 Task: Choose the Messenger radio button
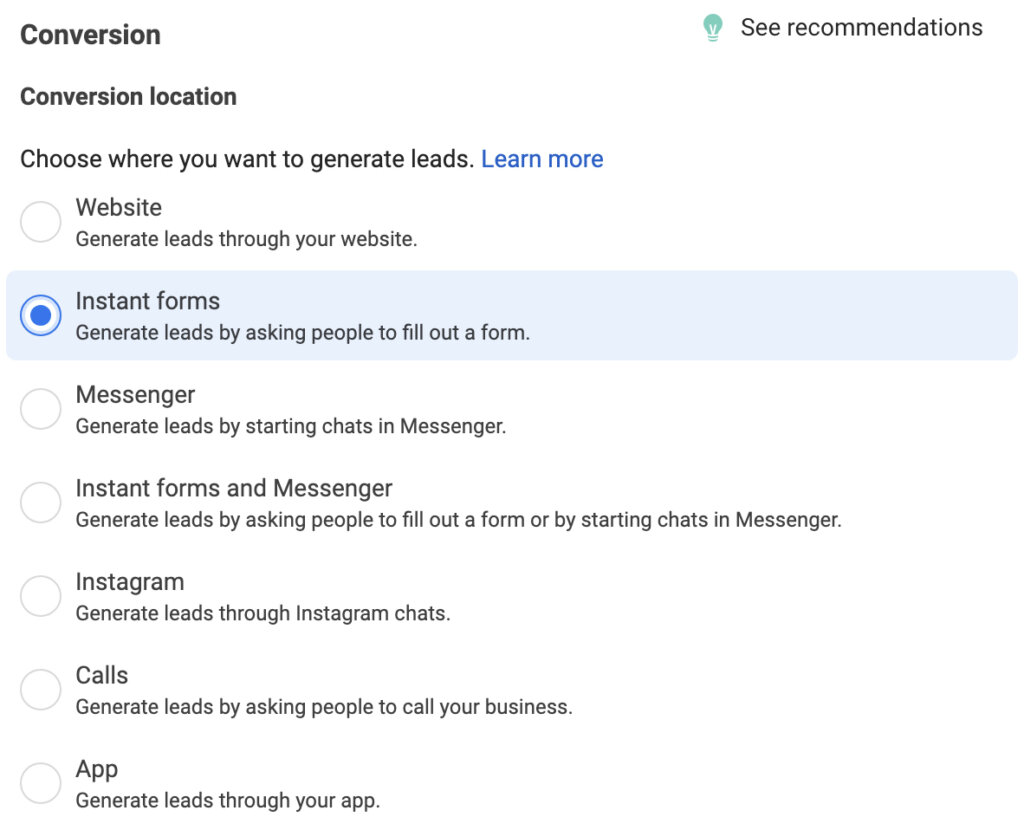point(41,409)
